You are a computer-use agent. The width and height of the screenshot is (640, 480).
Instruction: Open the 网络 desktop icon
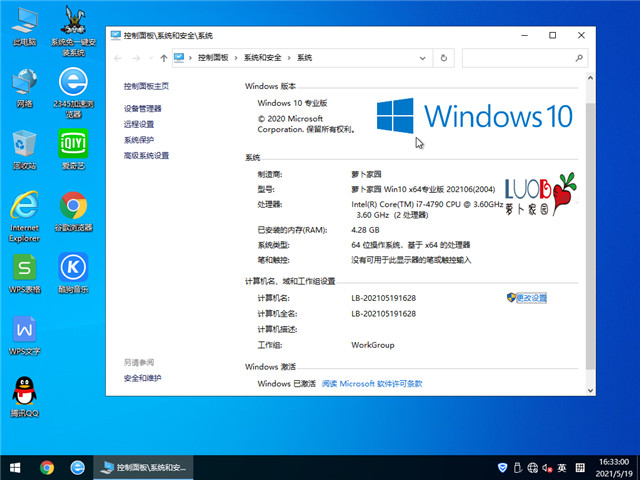24,88
